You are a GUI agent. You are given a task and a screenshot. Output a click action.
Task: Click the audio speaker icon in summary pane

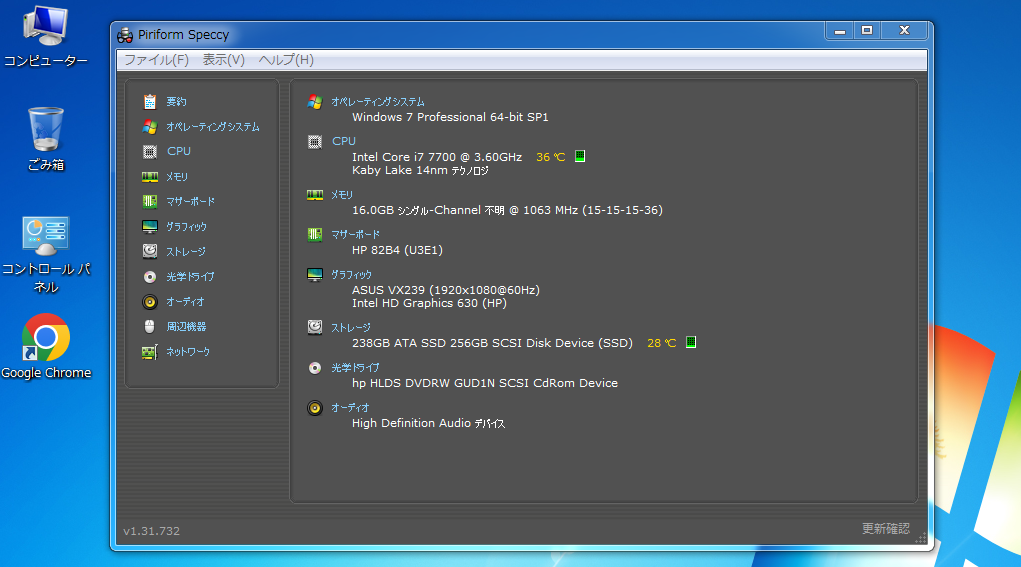[x=315, y=408]
